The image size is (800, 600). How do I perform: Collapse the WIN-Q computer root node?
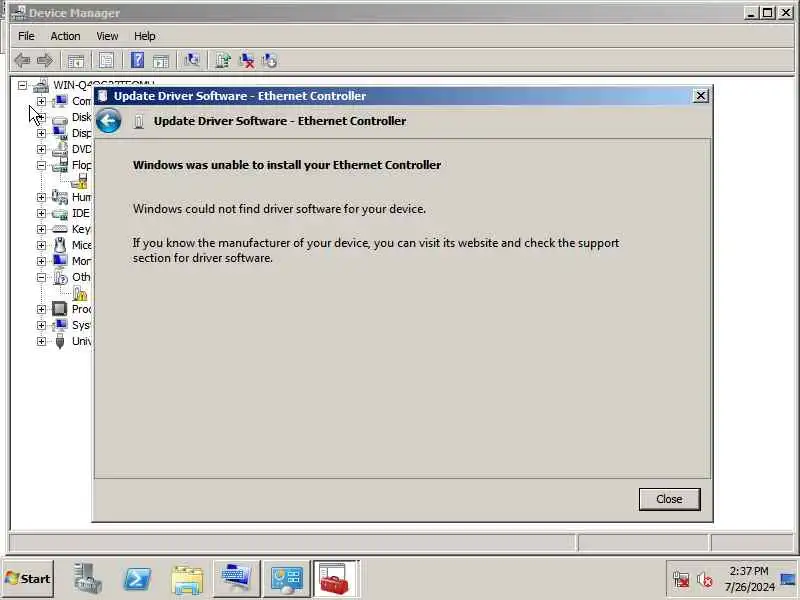(22, 85)
